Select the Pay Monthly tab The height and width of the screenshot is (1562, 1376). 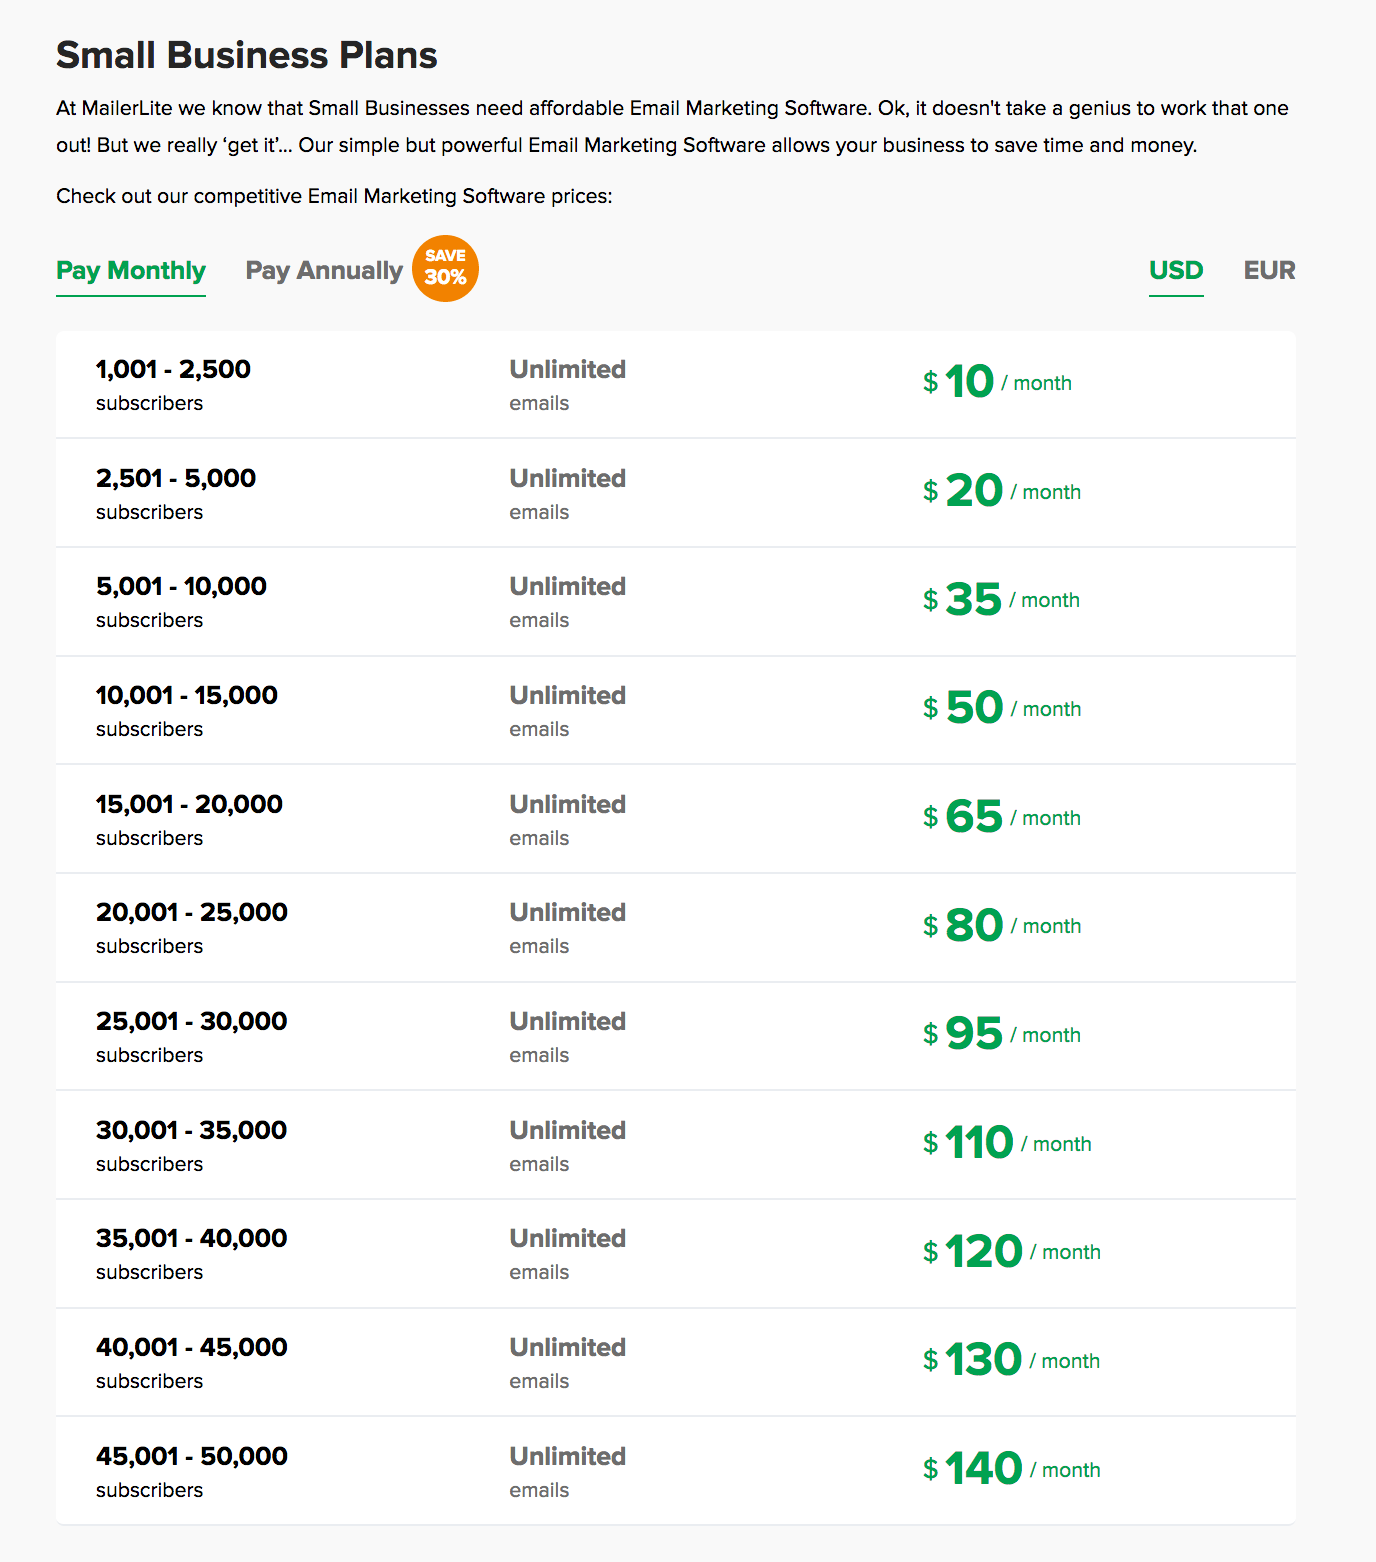tap(131, 271)
